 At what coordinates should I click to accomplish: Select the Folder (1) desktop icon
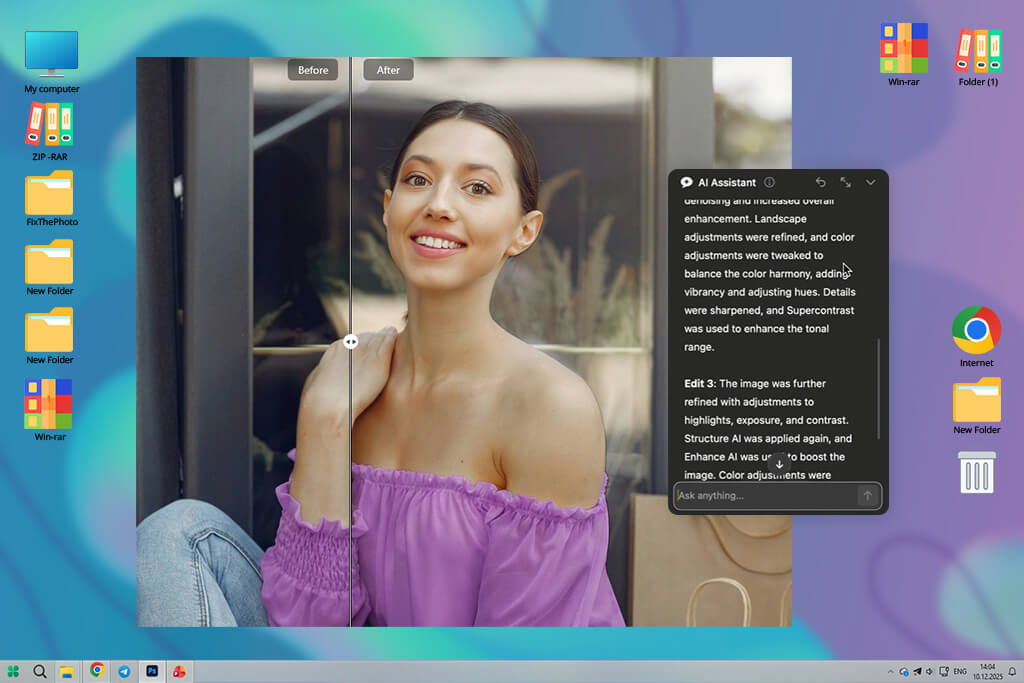click(x=978, y=57)
